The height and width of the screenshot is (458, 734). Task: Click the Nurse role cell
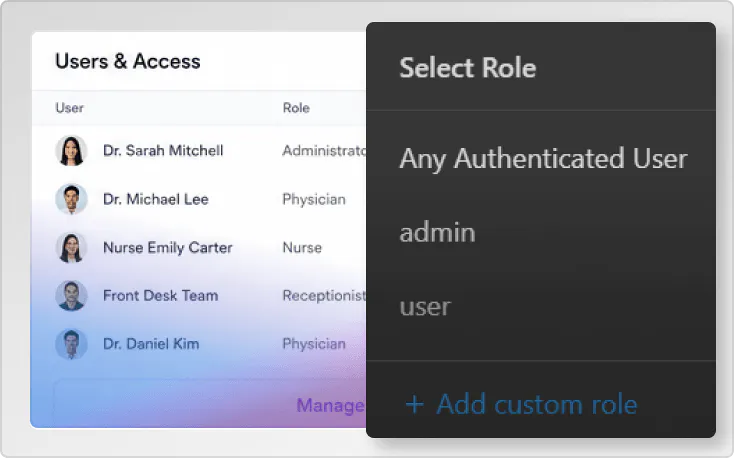coord(302,247)
